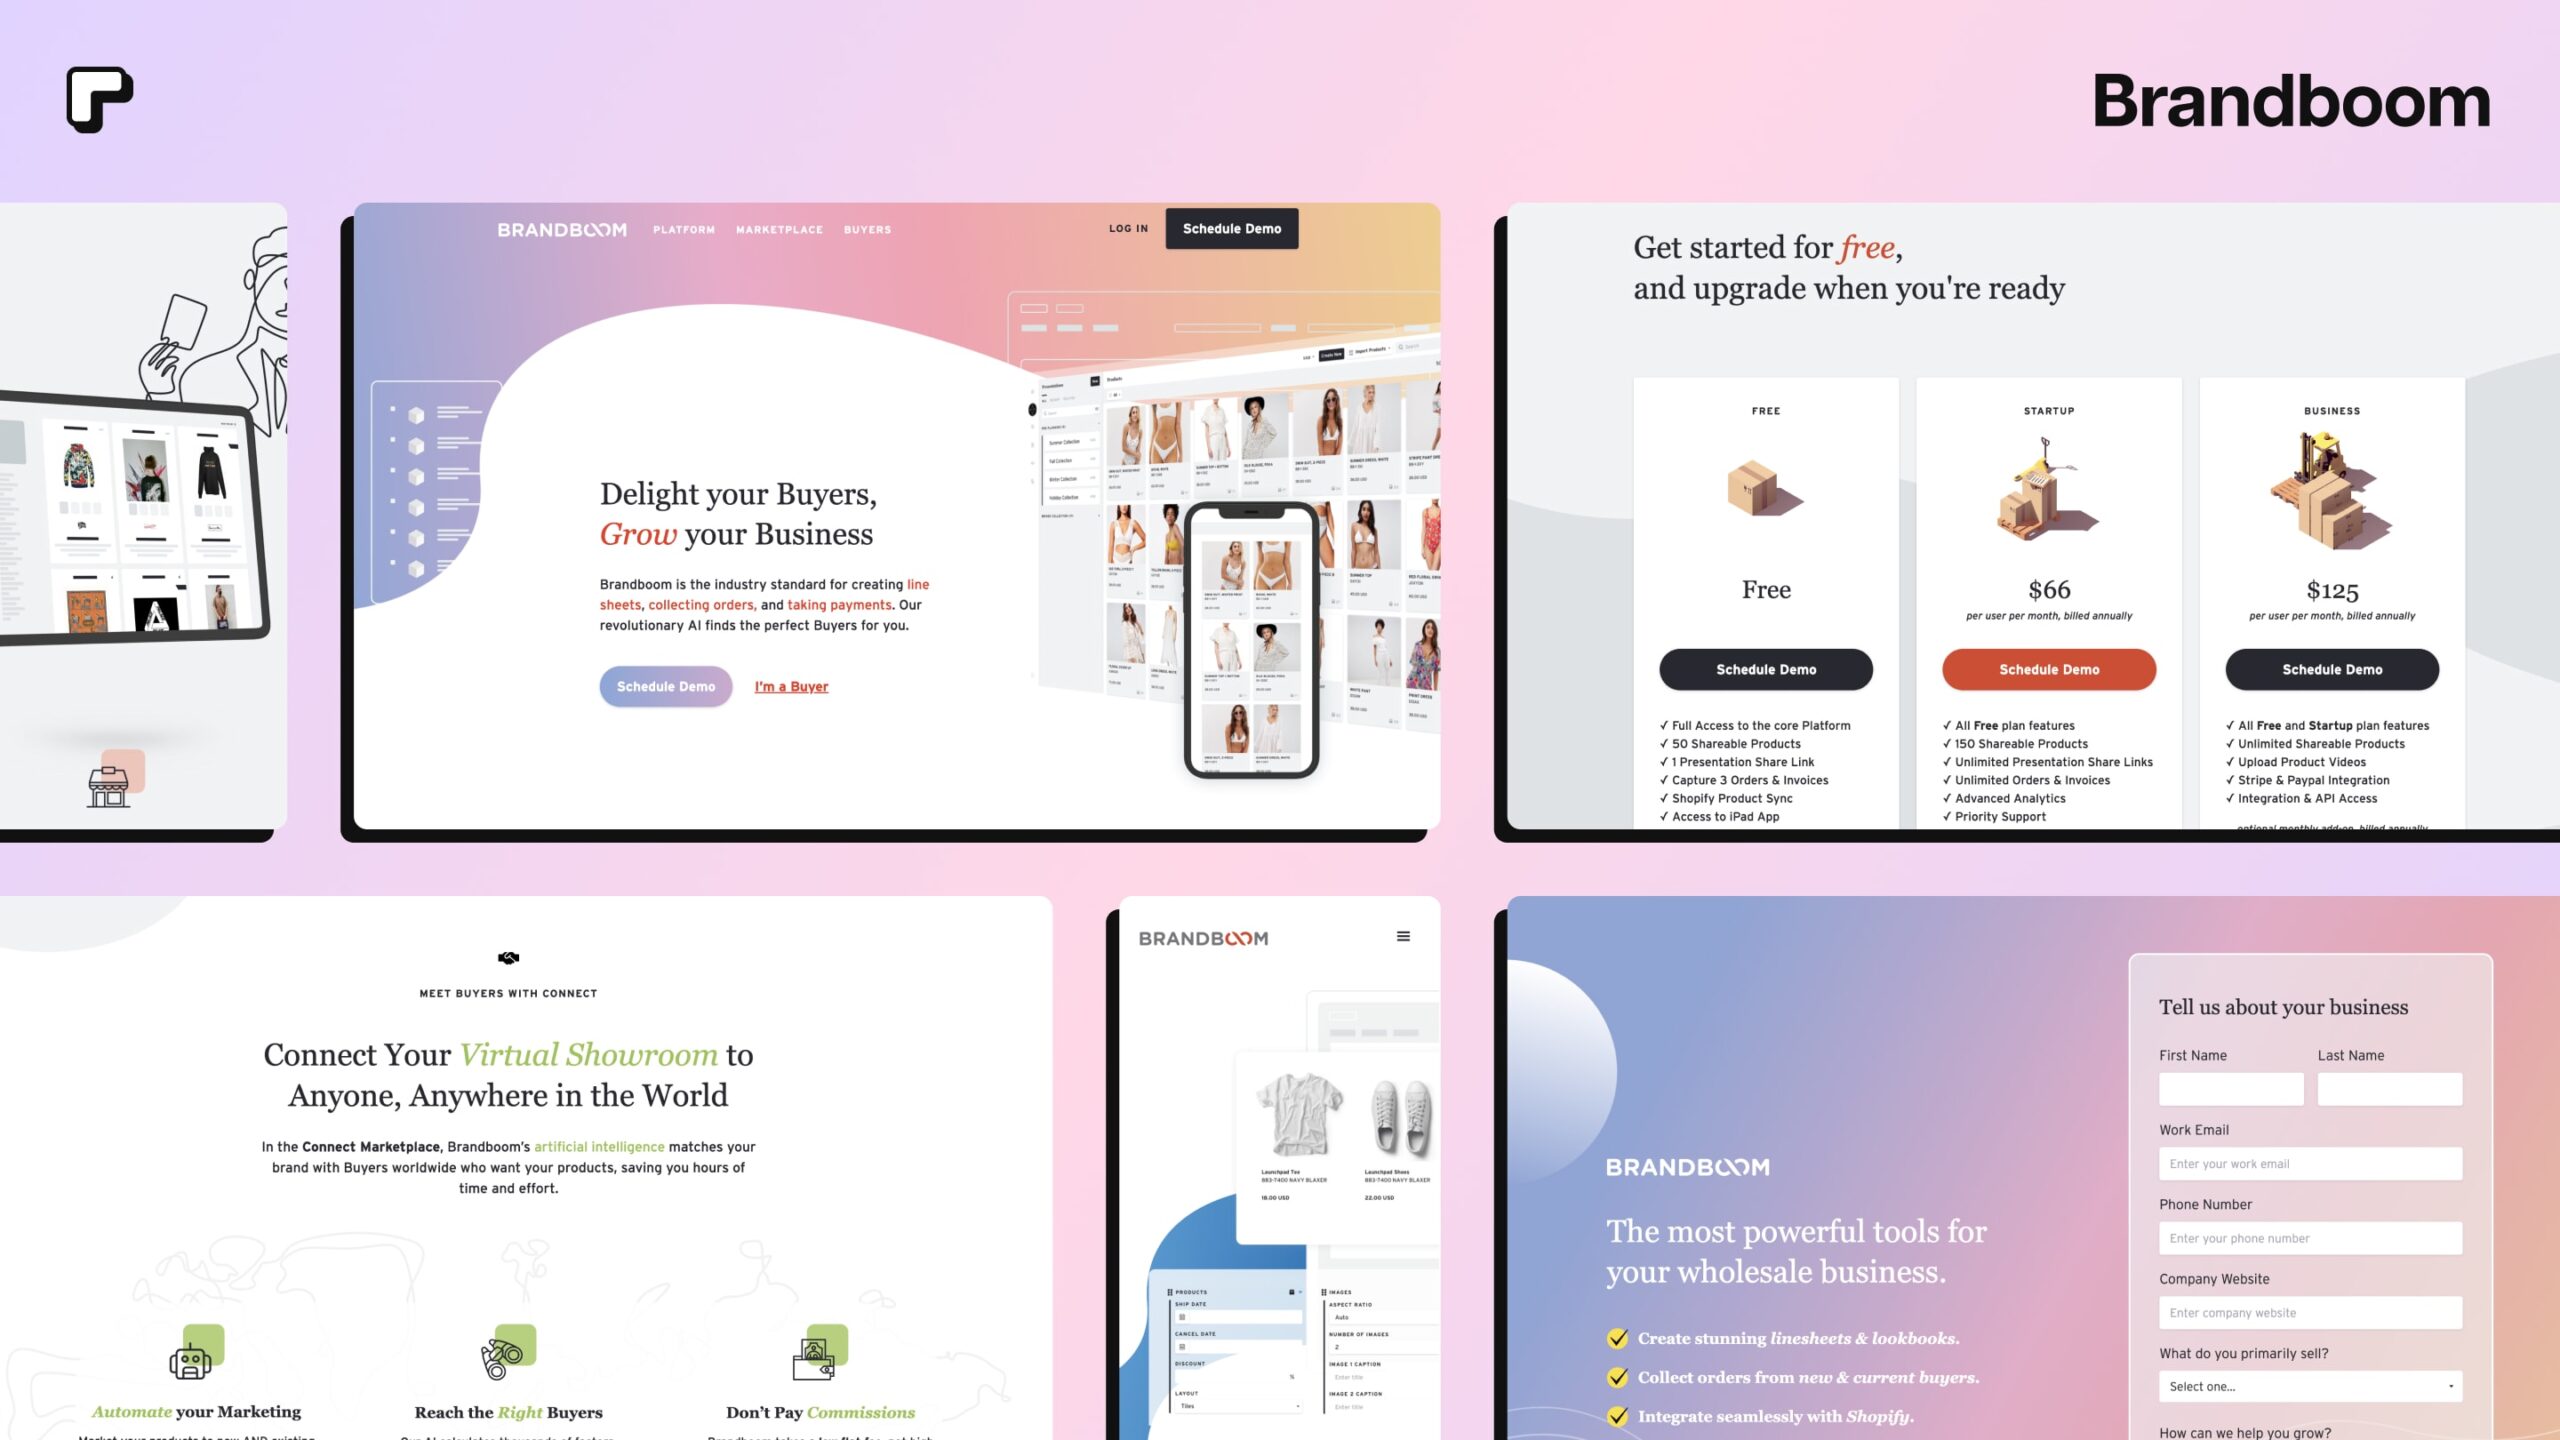This screenshot has height=1440, width=2560.
Task: Click the BUYERS navigation tab
Action: click(x=867, y=229)
